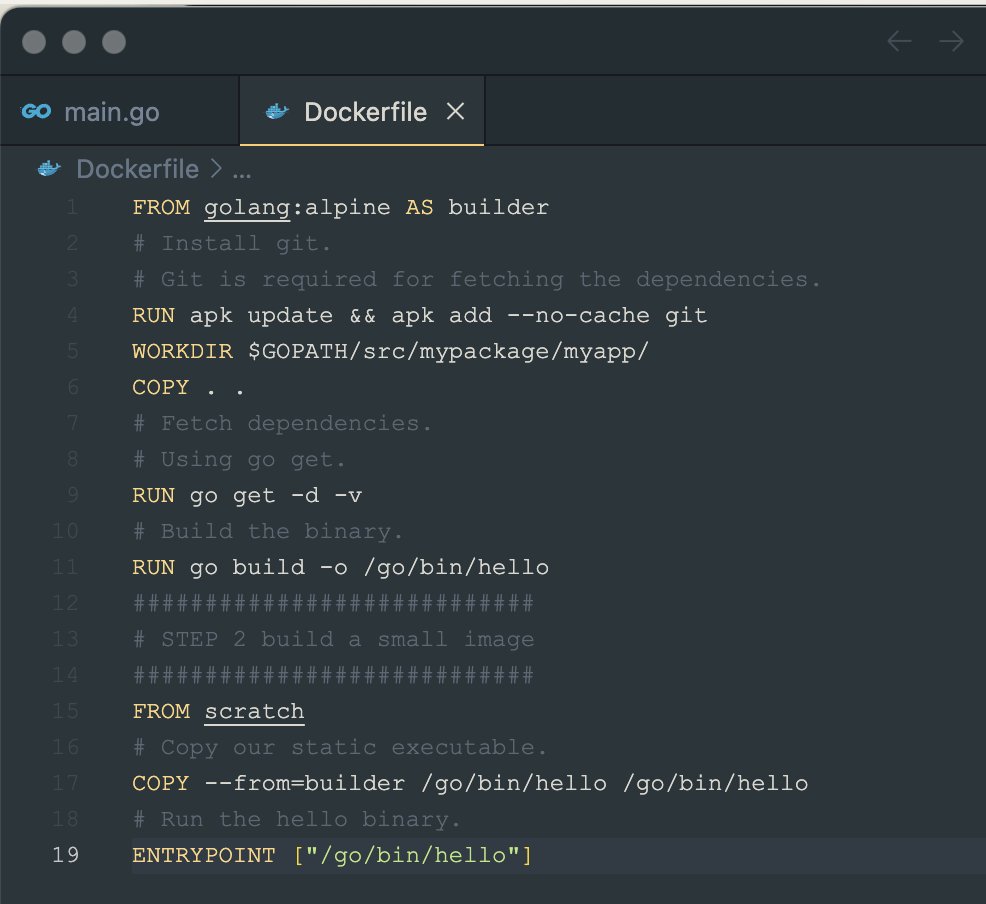This screenshot has width=986, height=904.
Task: Expand the breadcrumb chevron after Dockerfile
Action: (x=216, y=169)
